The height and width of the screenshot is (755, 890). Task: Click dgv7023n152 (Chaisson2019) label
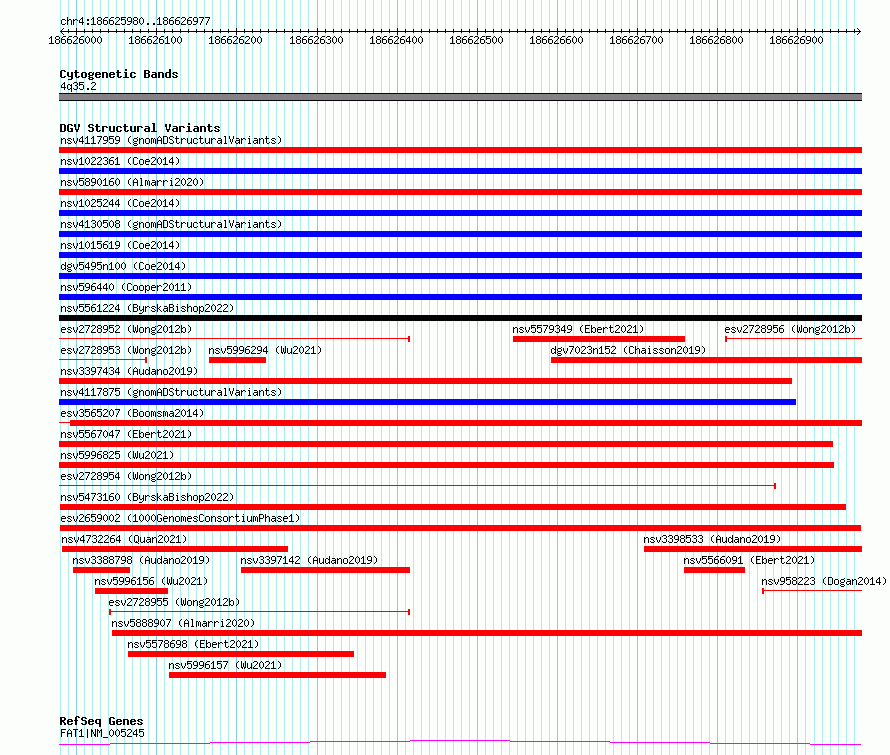628,350
